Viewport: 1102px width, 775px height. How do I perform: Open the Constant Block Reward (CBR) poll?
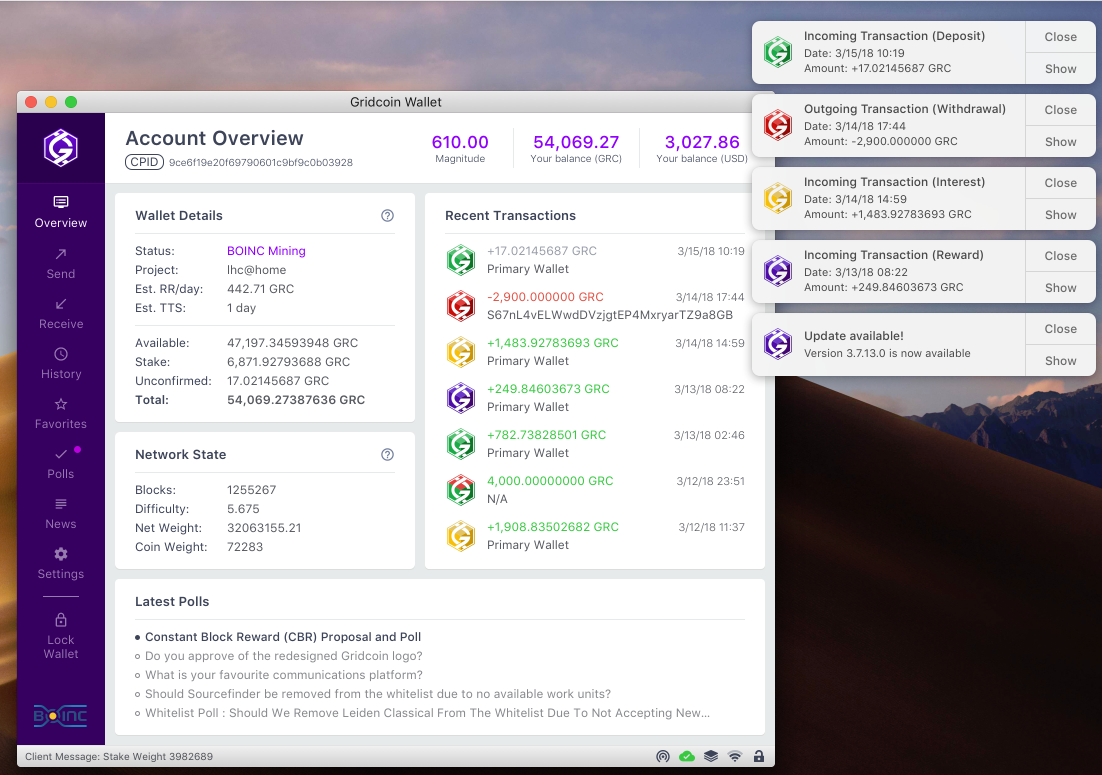tap(283, 637)
